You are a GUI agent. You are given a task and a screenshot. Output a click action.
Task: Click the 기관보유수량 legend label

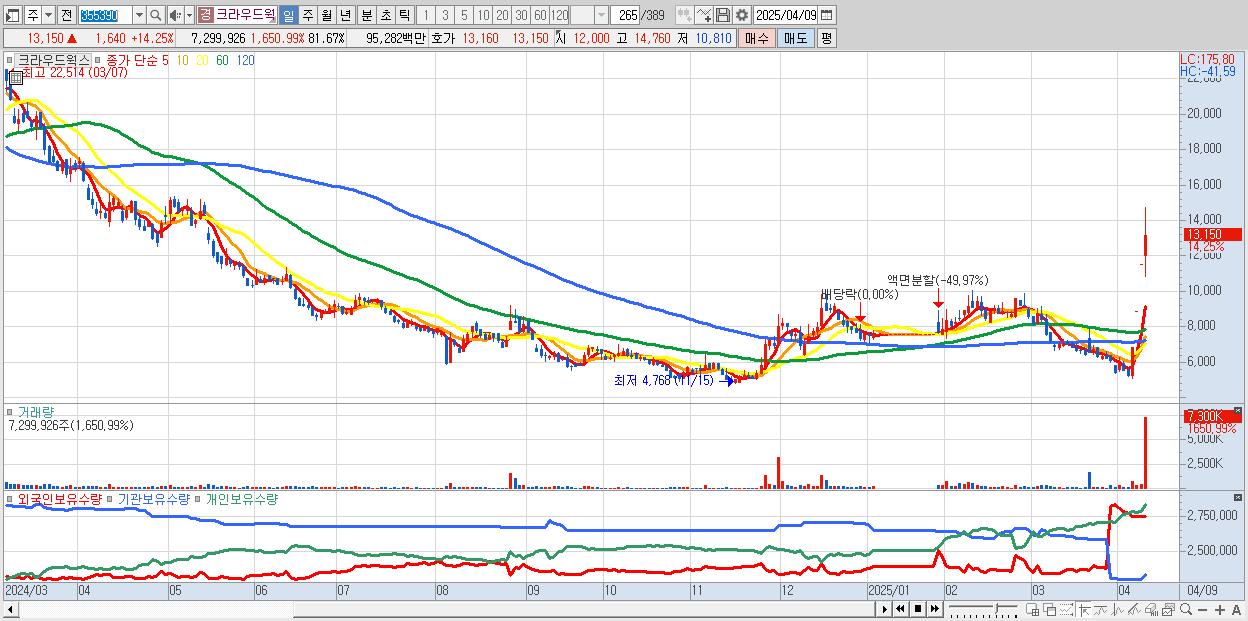tap(154, 499)
